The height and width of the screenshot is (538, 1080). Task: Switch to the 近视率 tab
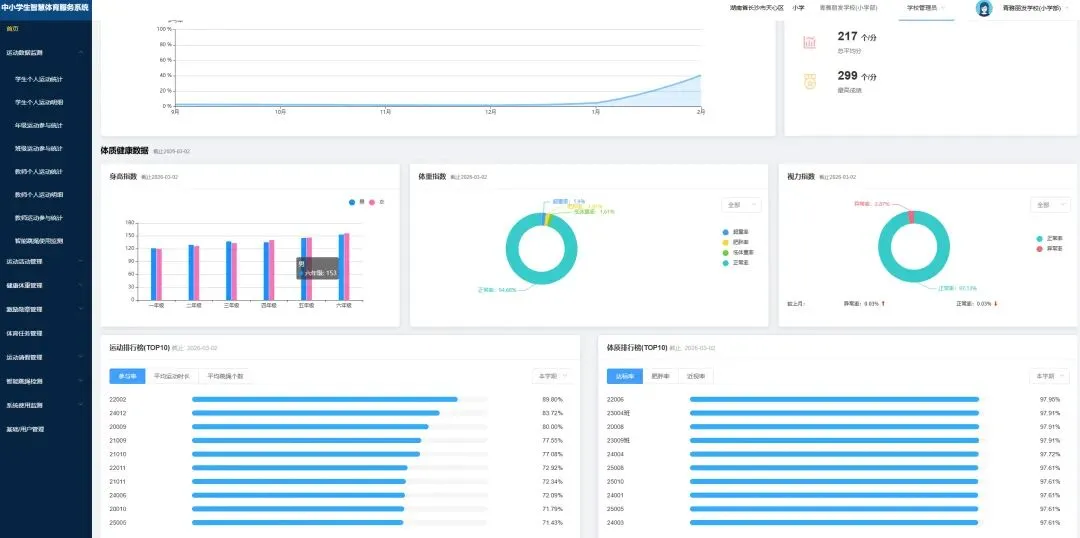tap(696, 376)
